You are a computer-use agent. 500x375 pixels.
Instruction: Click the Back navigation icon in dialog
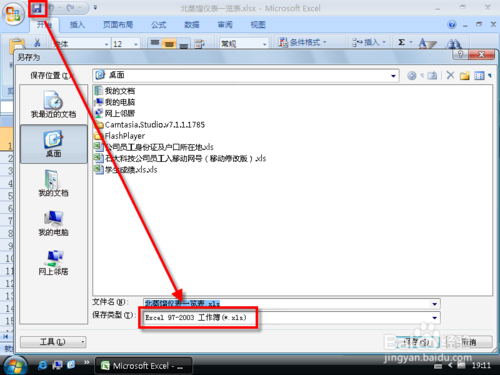[412, 76]
